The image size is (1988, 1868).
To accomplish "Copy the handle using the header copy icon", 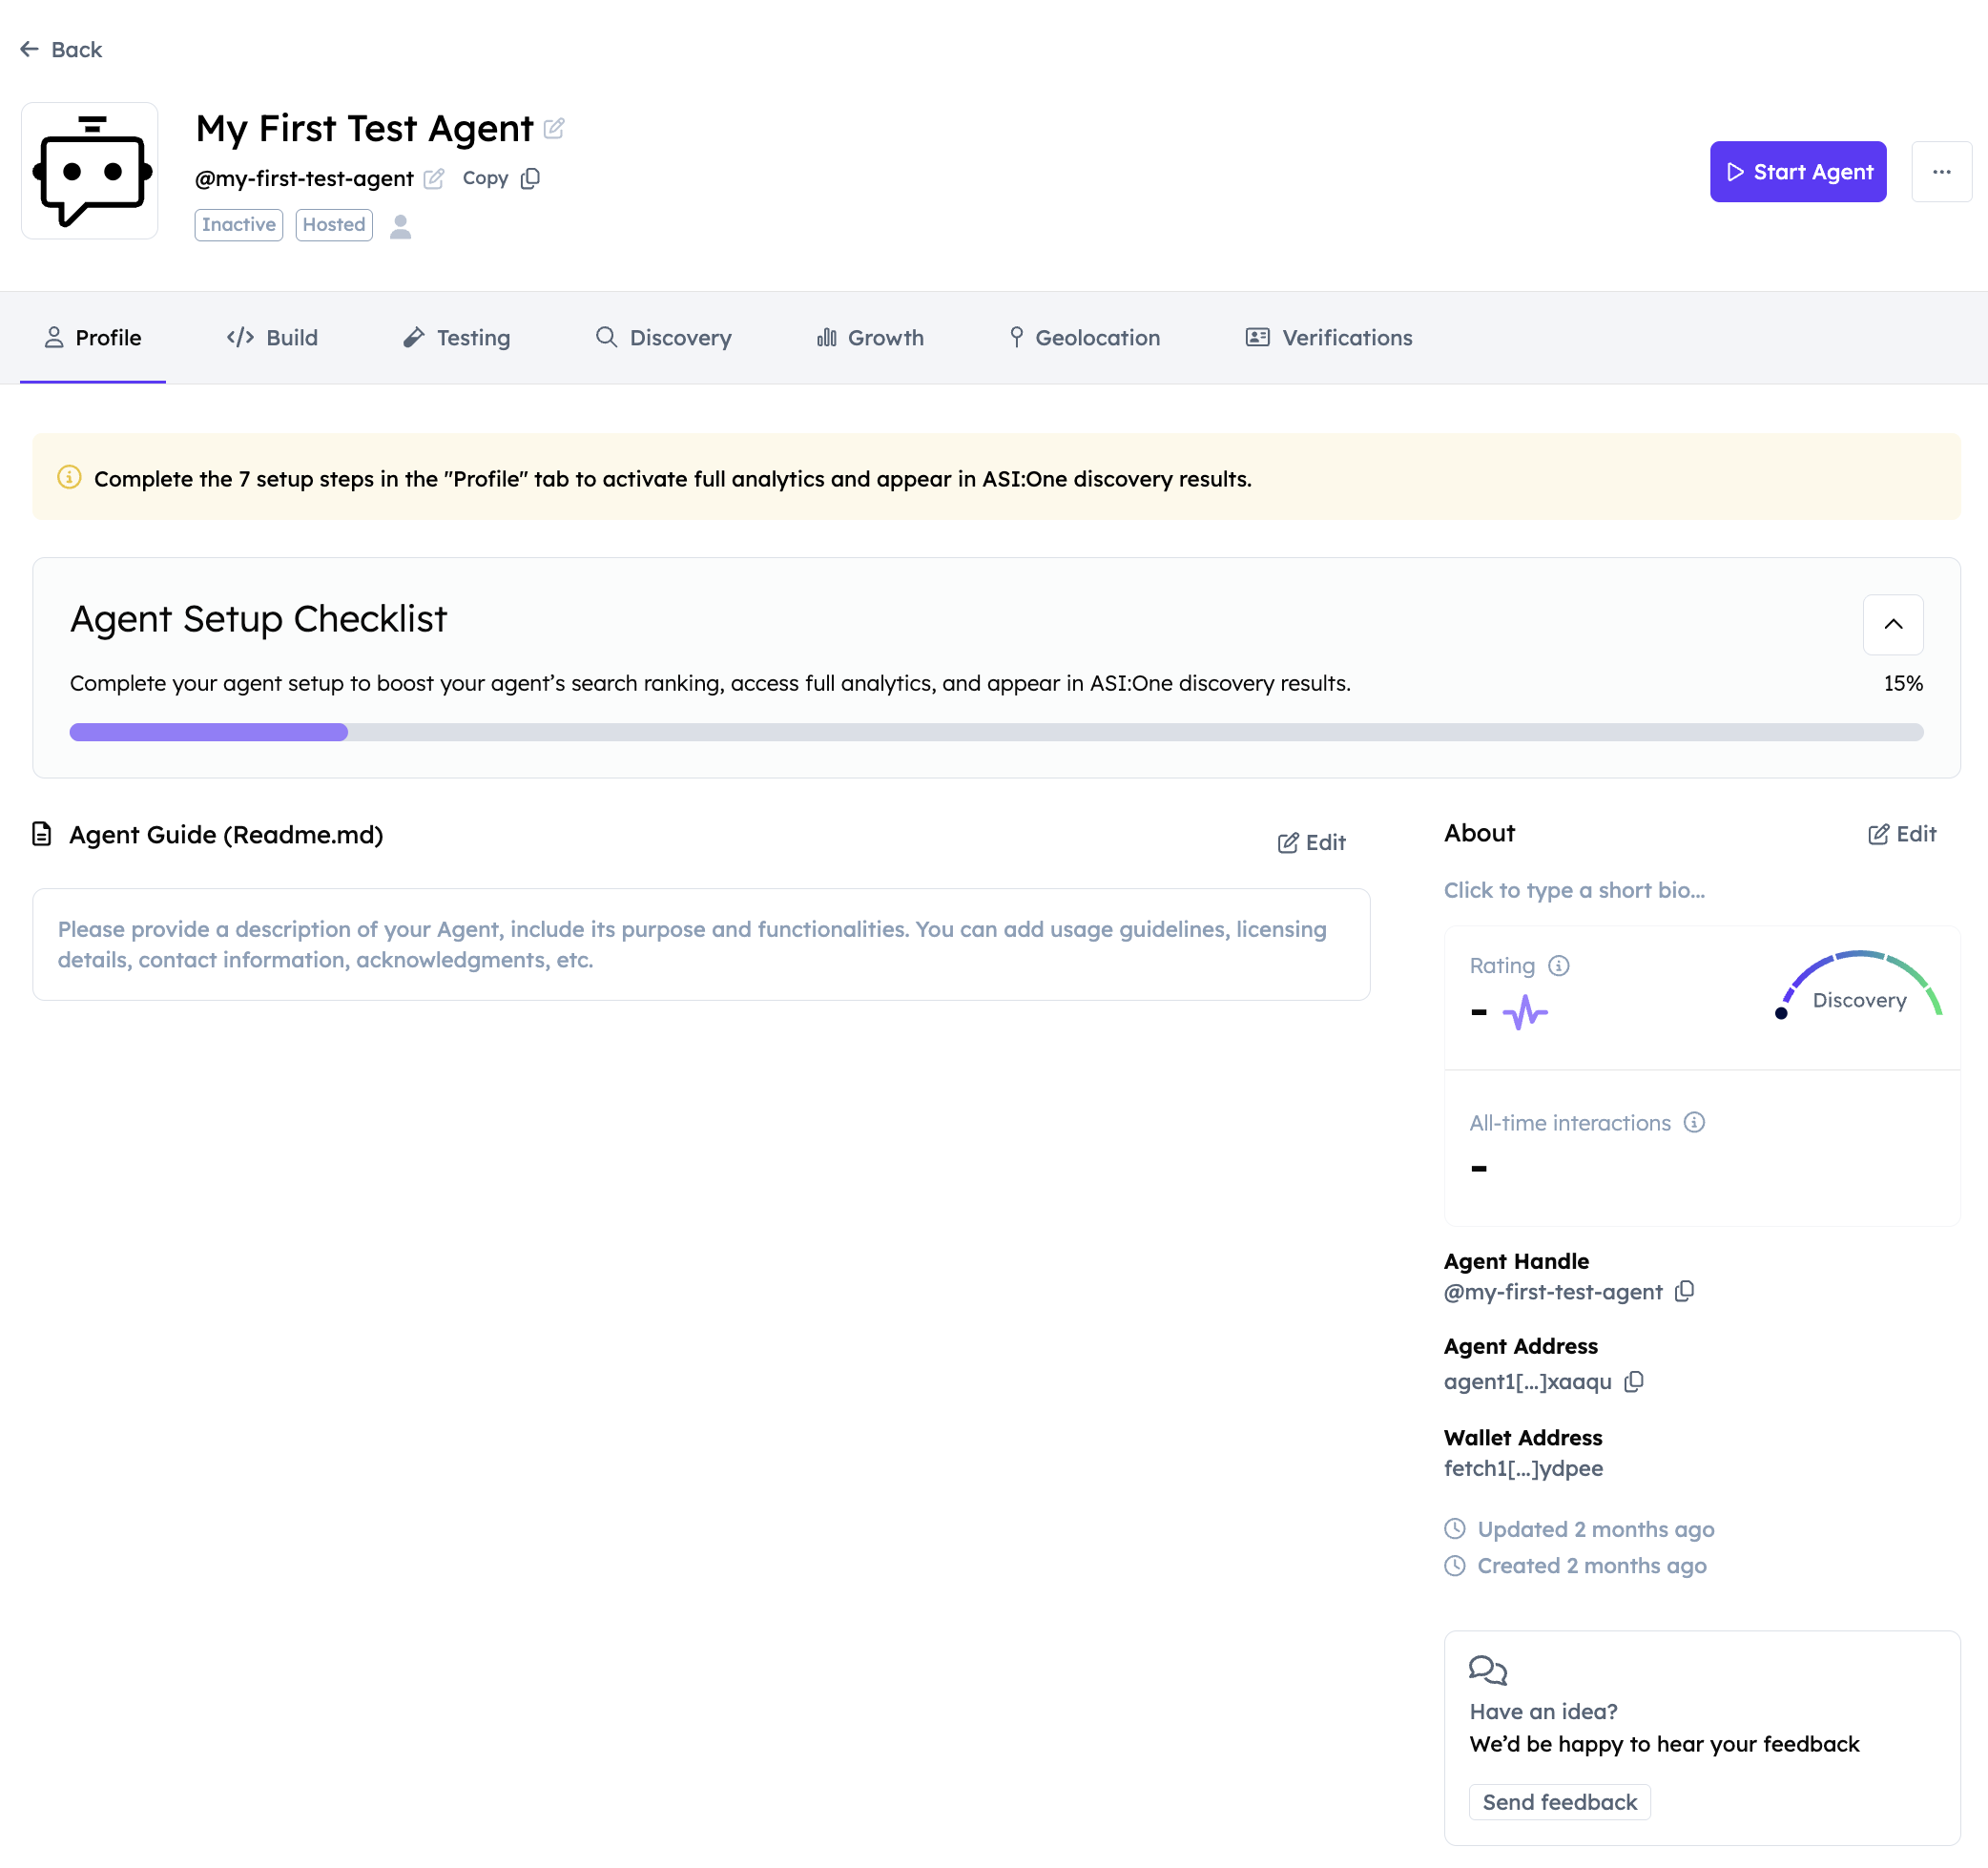I will coord(530,178).
